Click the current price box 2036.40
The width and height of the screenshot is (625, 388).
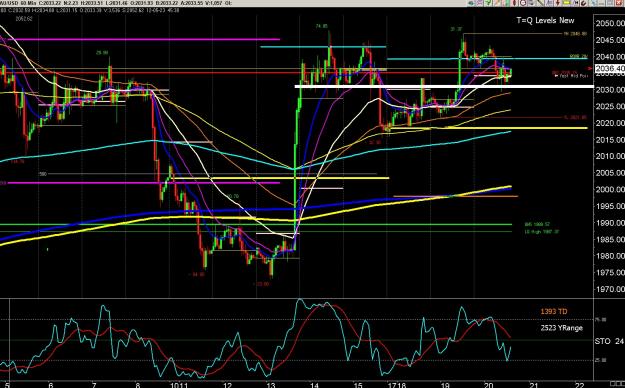(609, 69)
